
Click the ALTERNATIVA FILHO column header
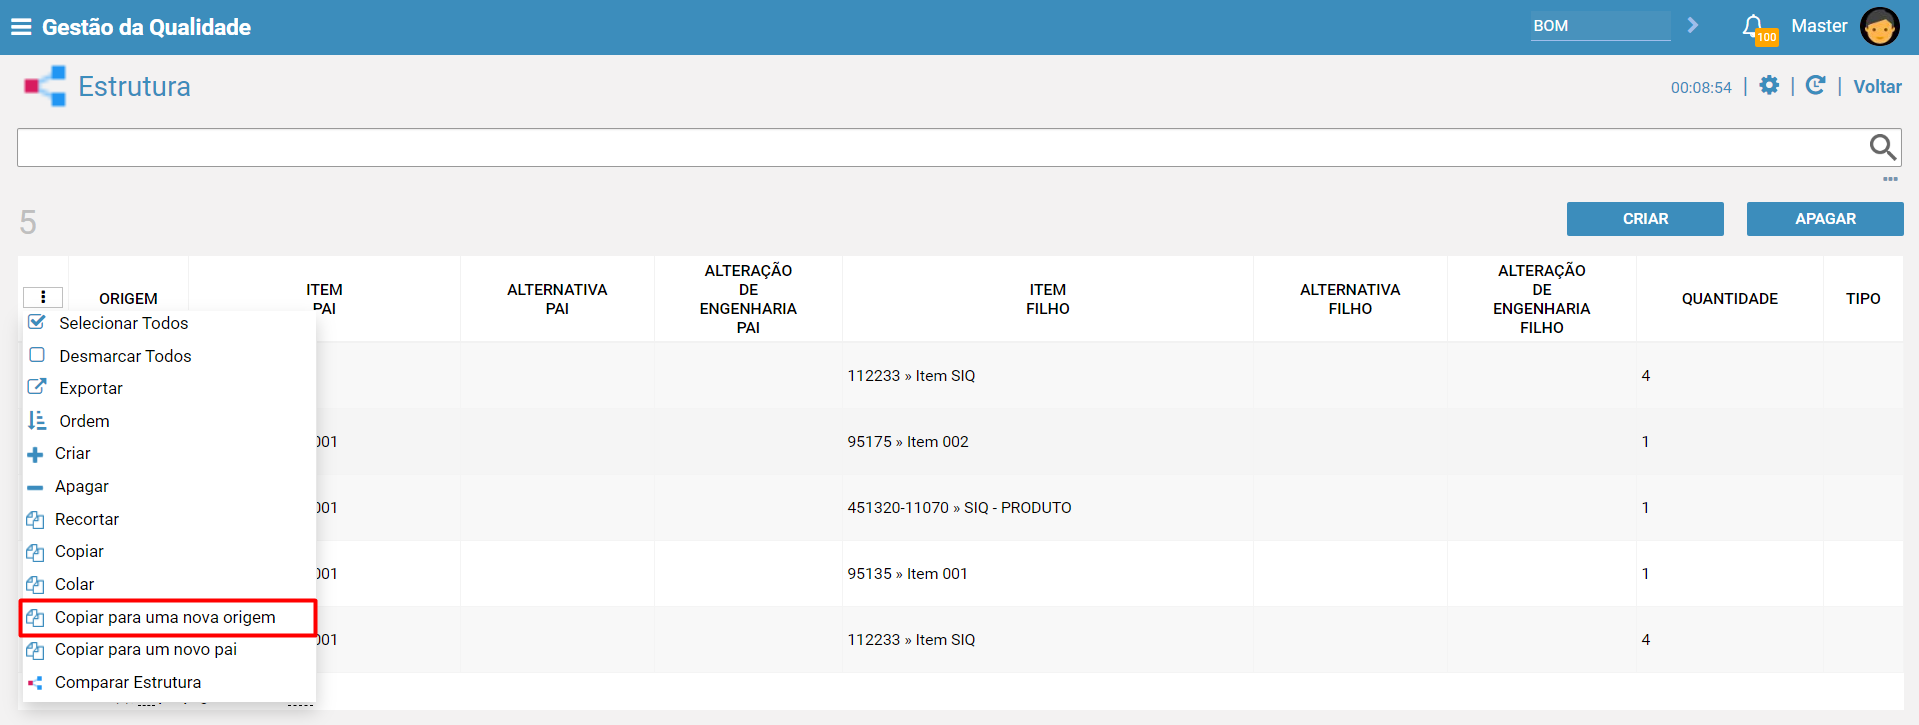point(1350,299)
